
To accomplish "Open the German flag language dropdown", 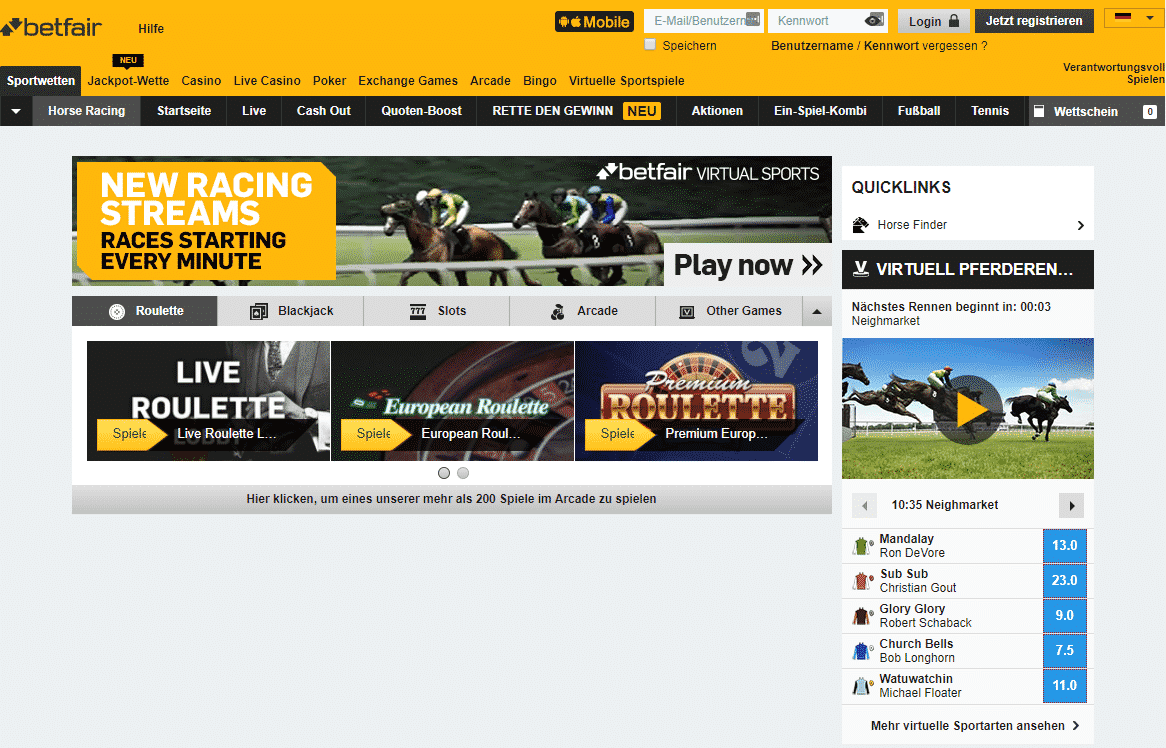I will click(x=1134, y=17).
